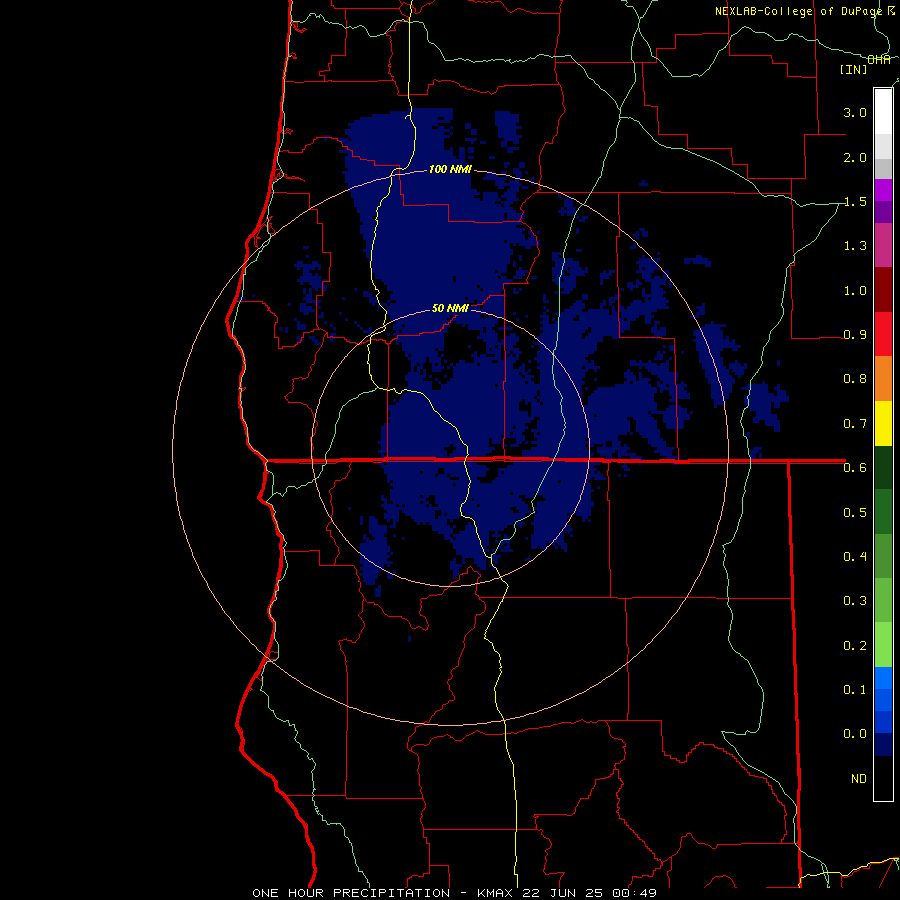Click the 0.1 legend value
This screenshot has height=900, width=900.
click(x=855, y=689)
